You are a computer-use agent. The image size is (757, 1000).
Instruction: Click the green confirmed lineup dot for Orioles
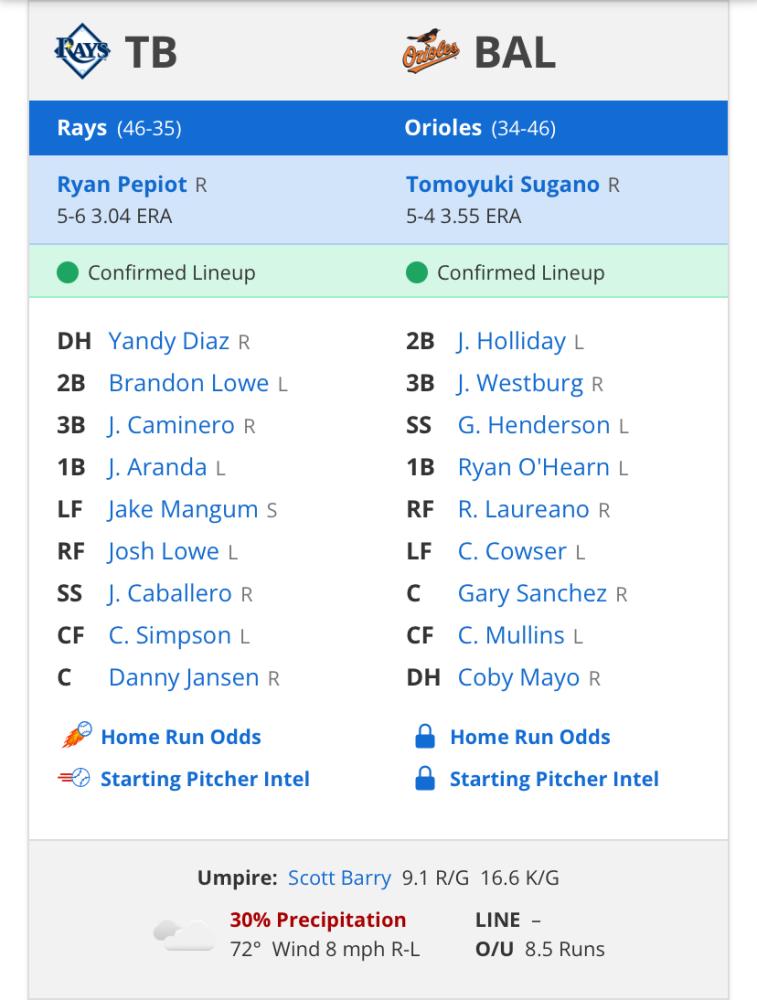(416, 272)
